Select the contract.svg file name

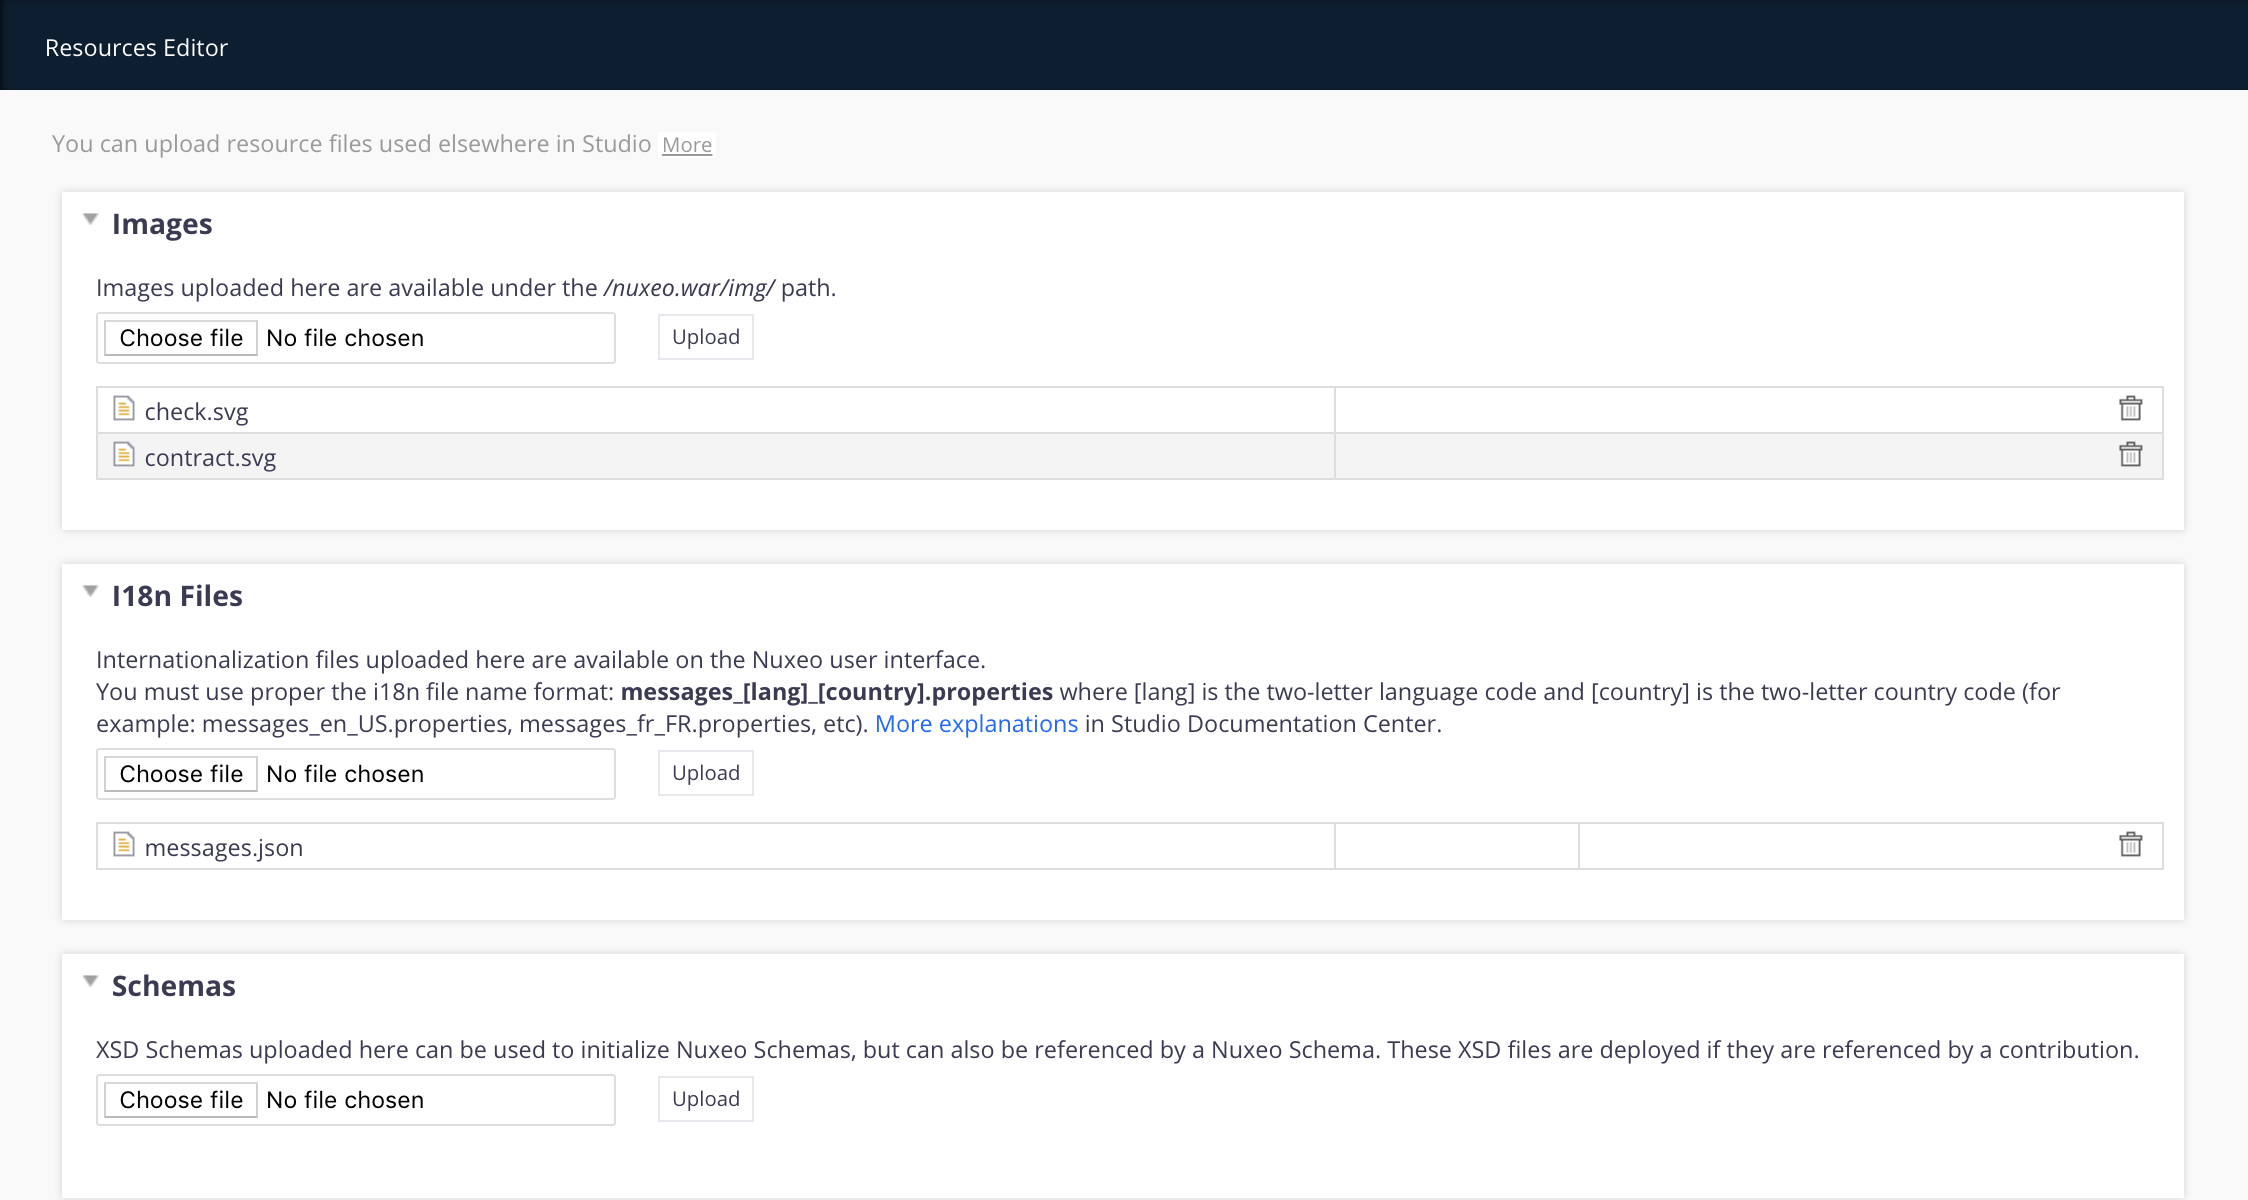(210, 457)
